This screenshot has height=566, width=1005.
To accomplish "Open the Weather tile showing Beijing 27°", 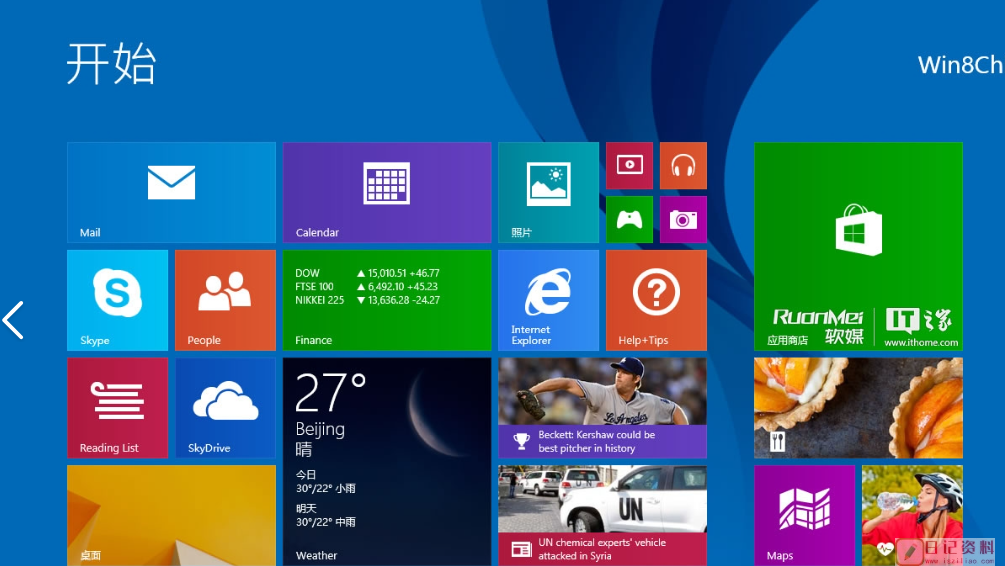I will pos(387,462).
